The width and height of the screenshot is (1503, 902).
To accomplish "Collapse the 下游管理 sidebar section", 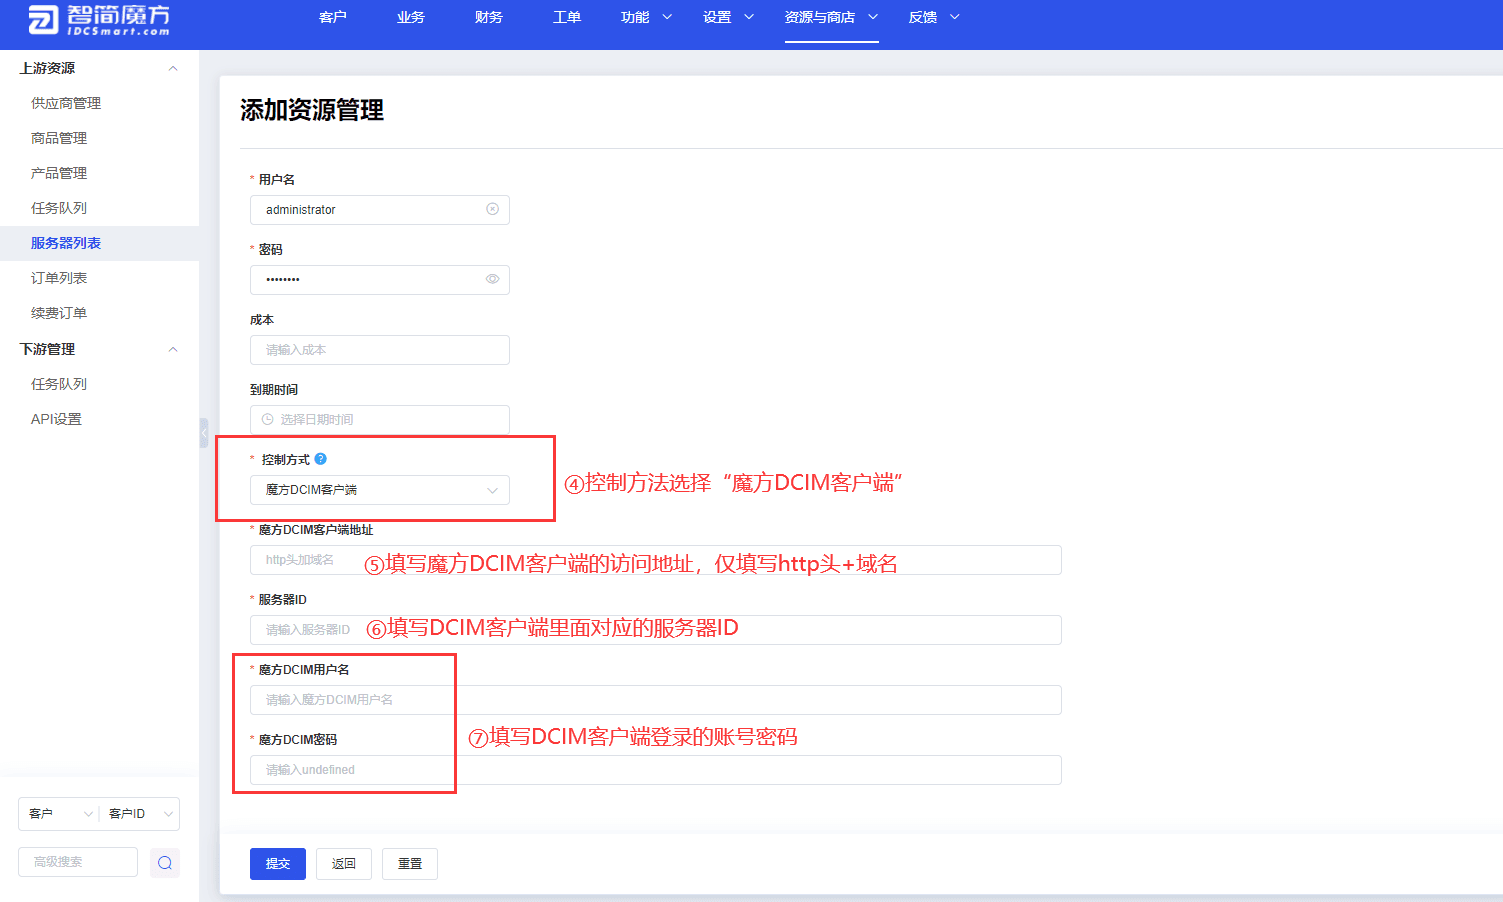I will pyautogui.click(x=173, y=349).
